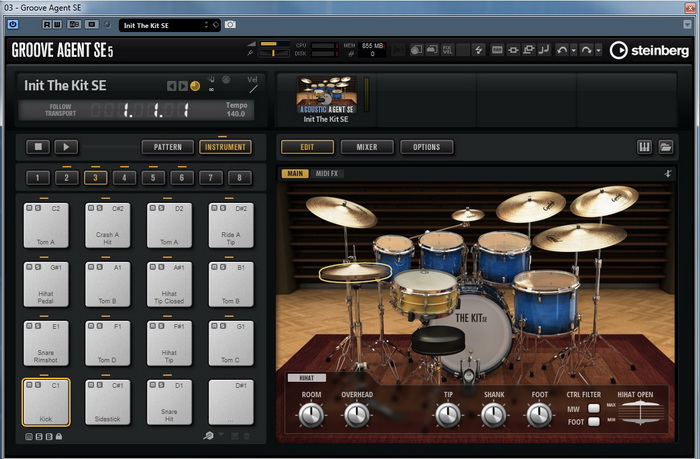Select pad group 4
Viewport: 700px width, 459px height.
click(x=124, y=178)
